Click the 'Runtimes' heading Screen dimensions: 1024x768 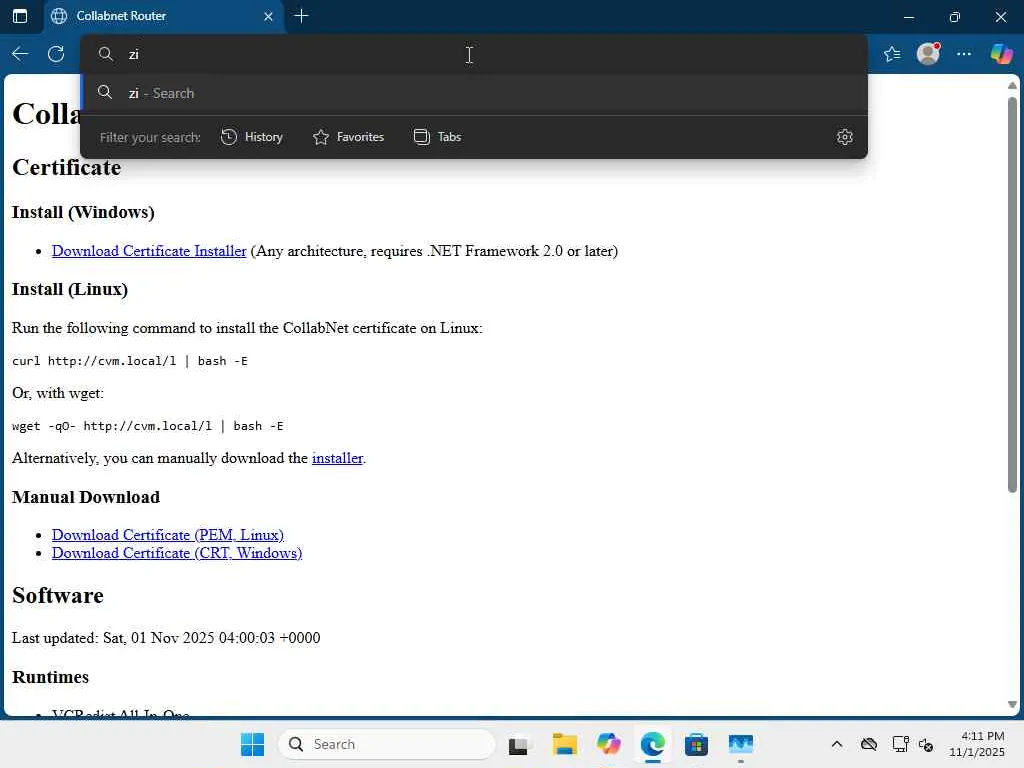[x=50, y=677]
